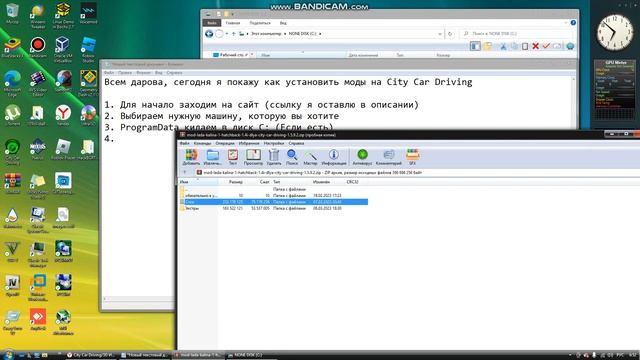Viewport: 640px width, 360px height.
Task: Toggle navigation pane icon in Explorer toolbar
Action: point(475,46)
